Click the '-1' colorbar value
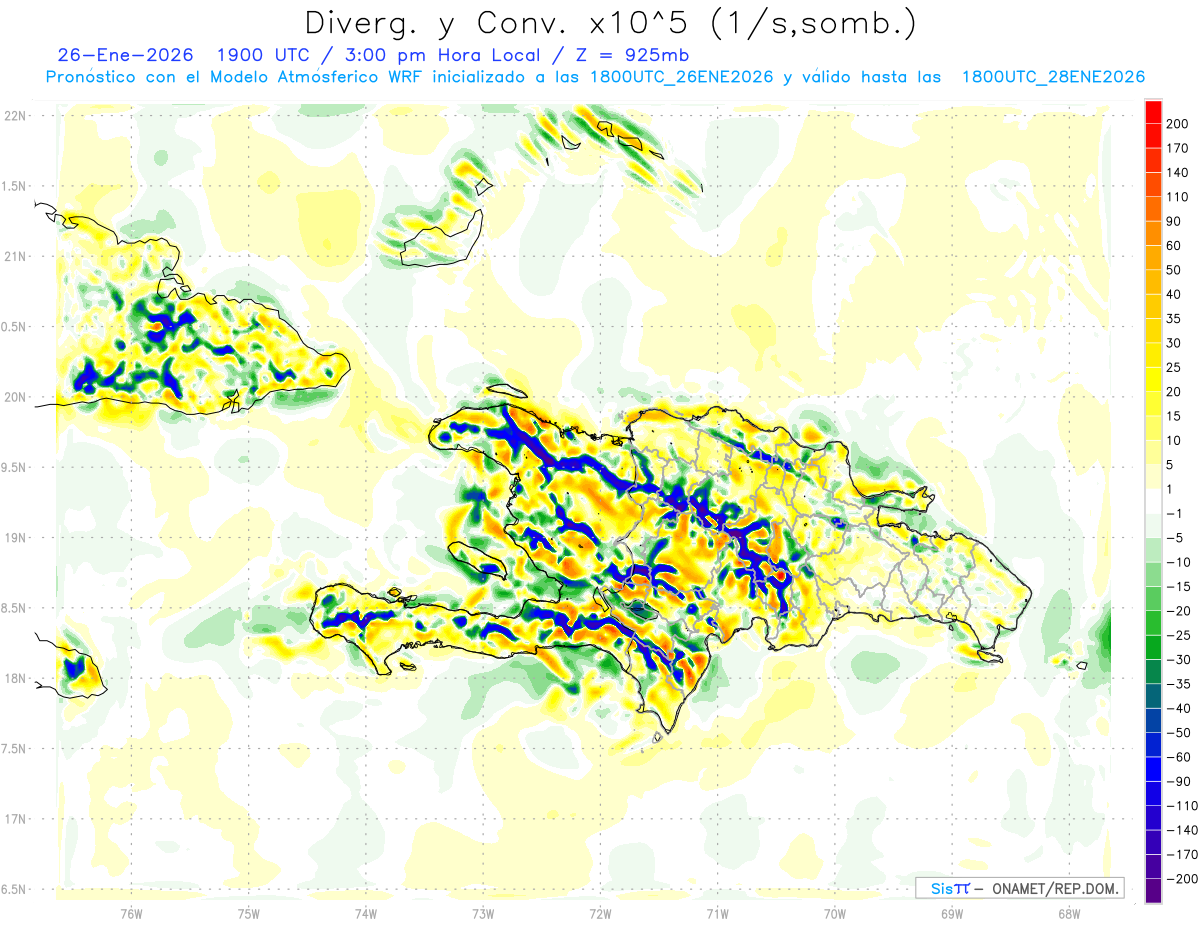The width and height of the screenshot is (1200, 927). [1176, 514]
